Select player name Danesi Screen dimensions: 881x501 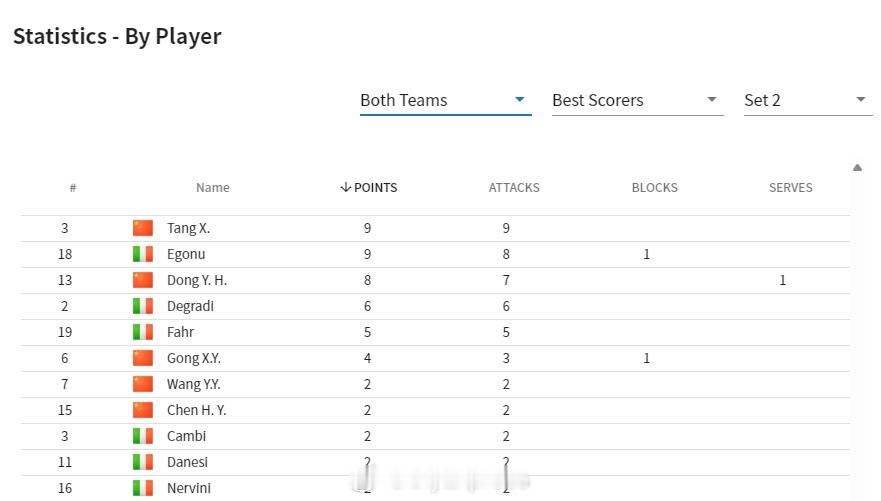pos(187,462)
